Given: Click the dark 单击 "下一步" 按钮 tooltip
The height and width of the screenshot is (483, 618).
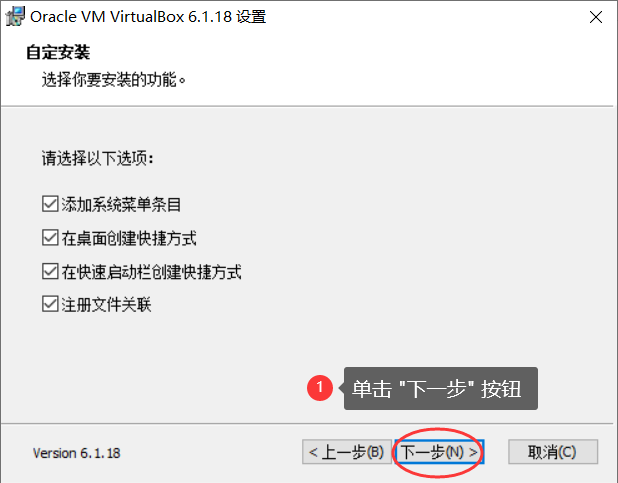Looking at the screenshot, I should (440, 388).
